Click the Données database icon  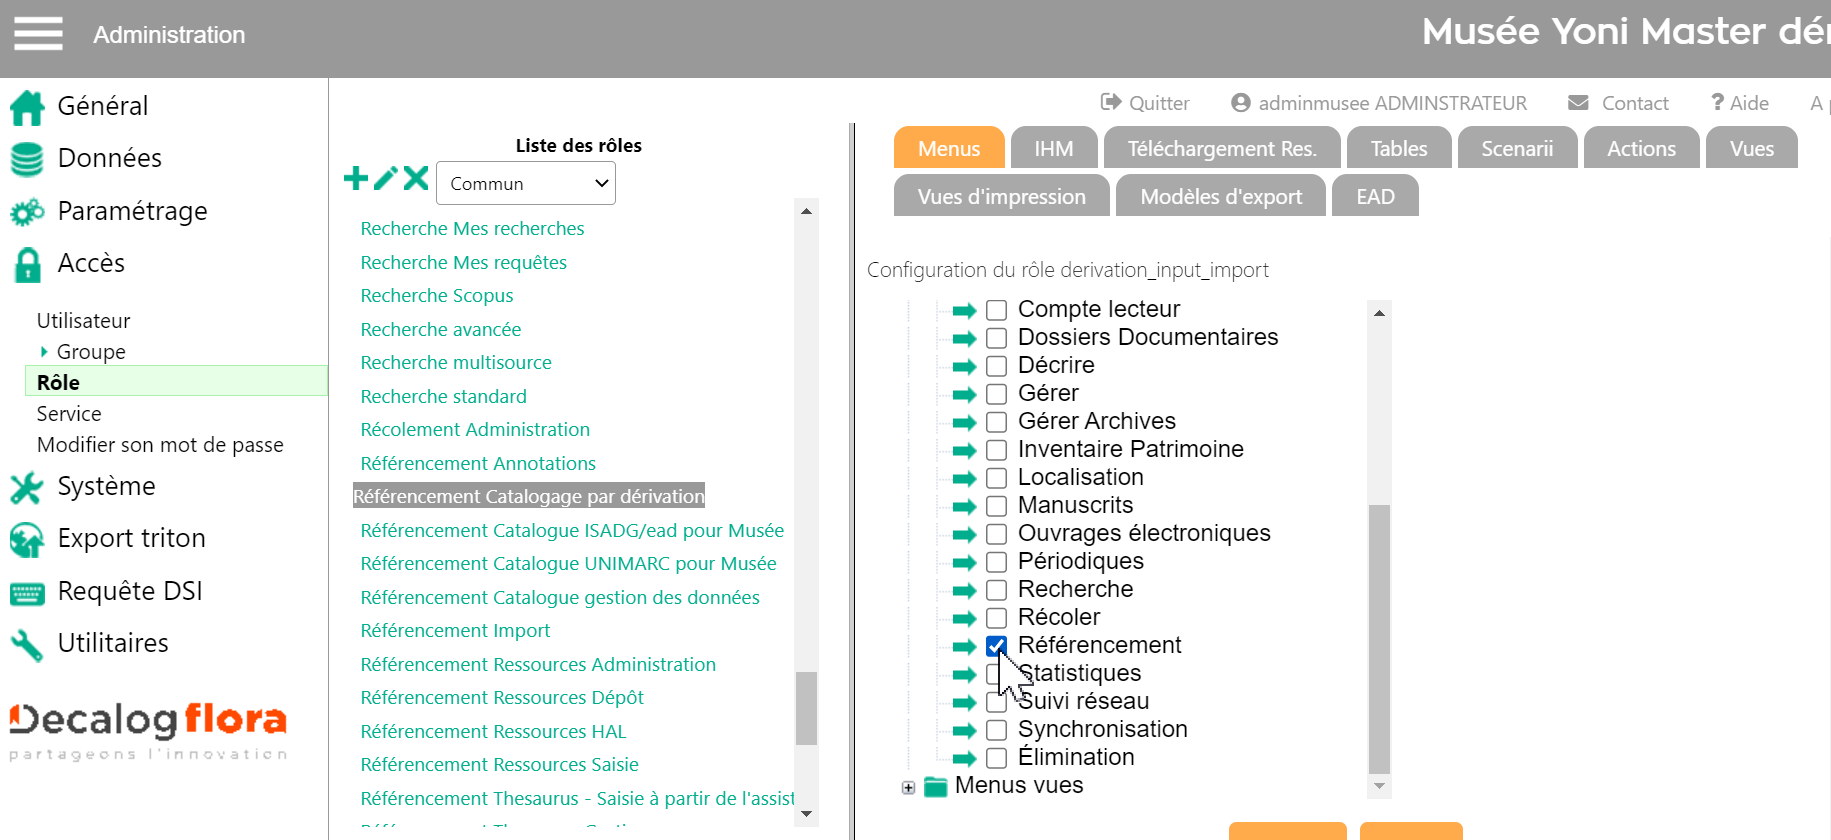[27, 159]
